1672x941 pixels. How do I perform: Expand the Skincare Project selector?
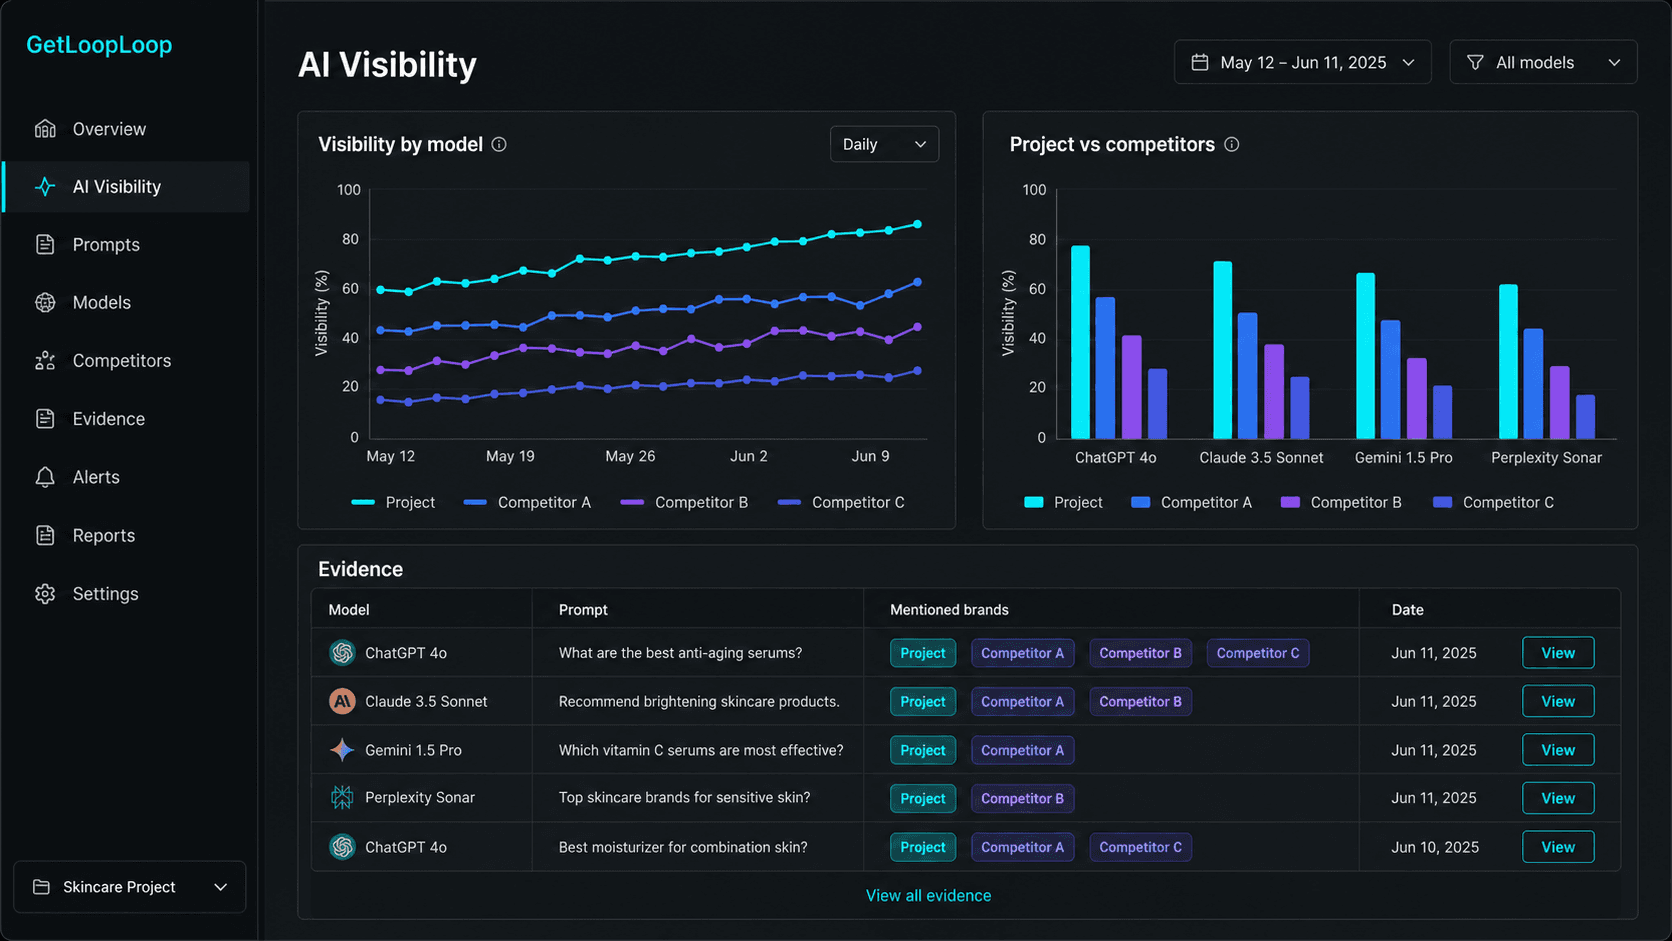click(x=129, y=887)
